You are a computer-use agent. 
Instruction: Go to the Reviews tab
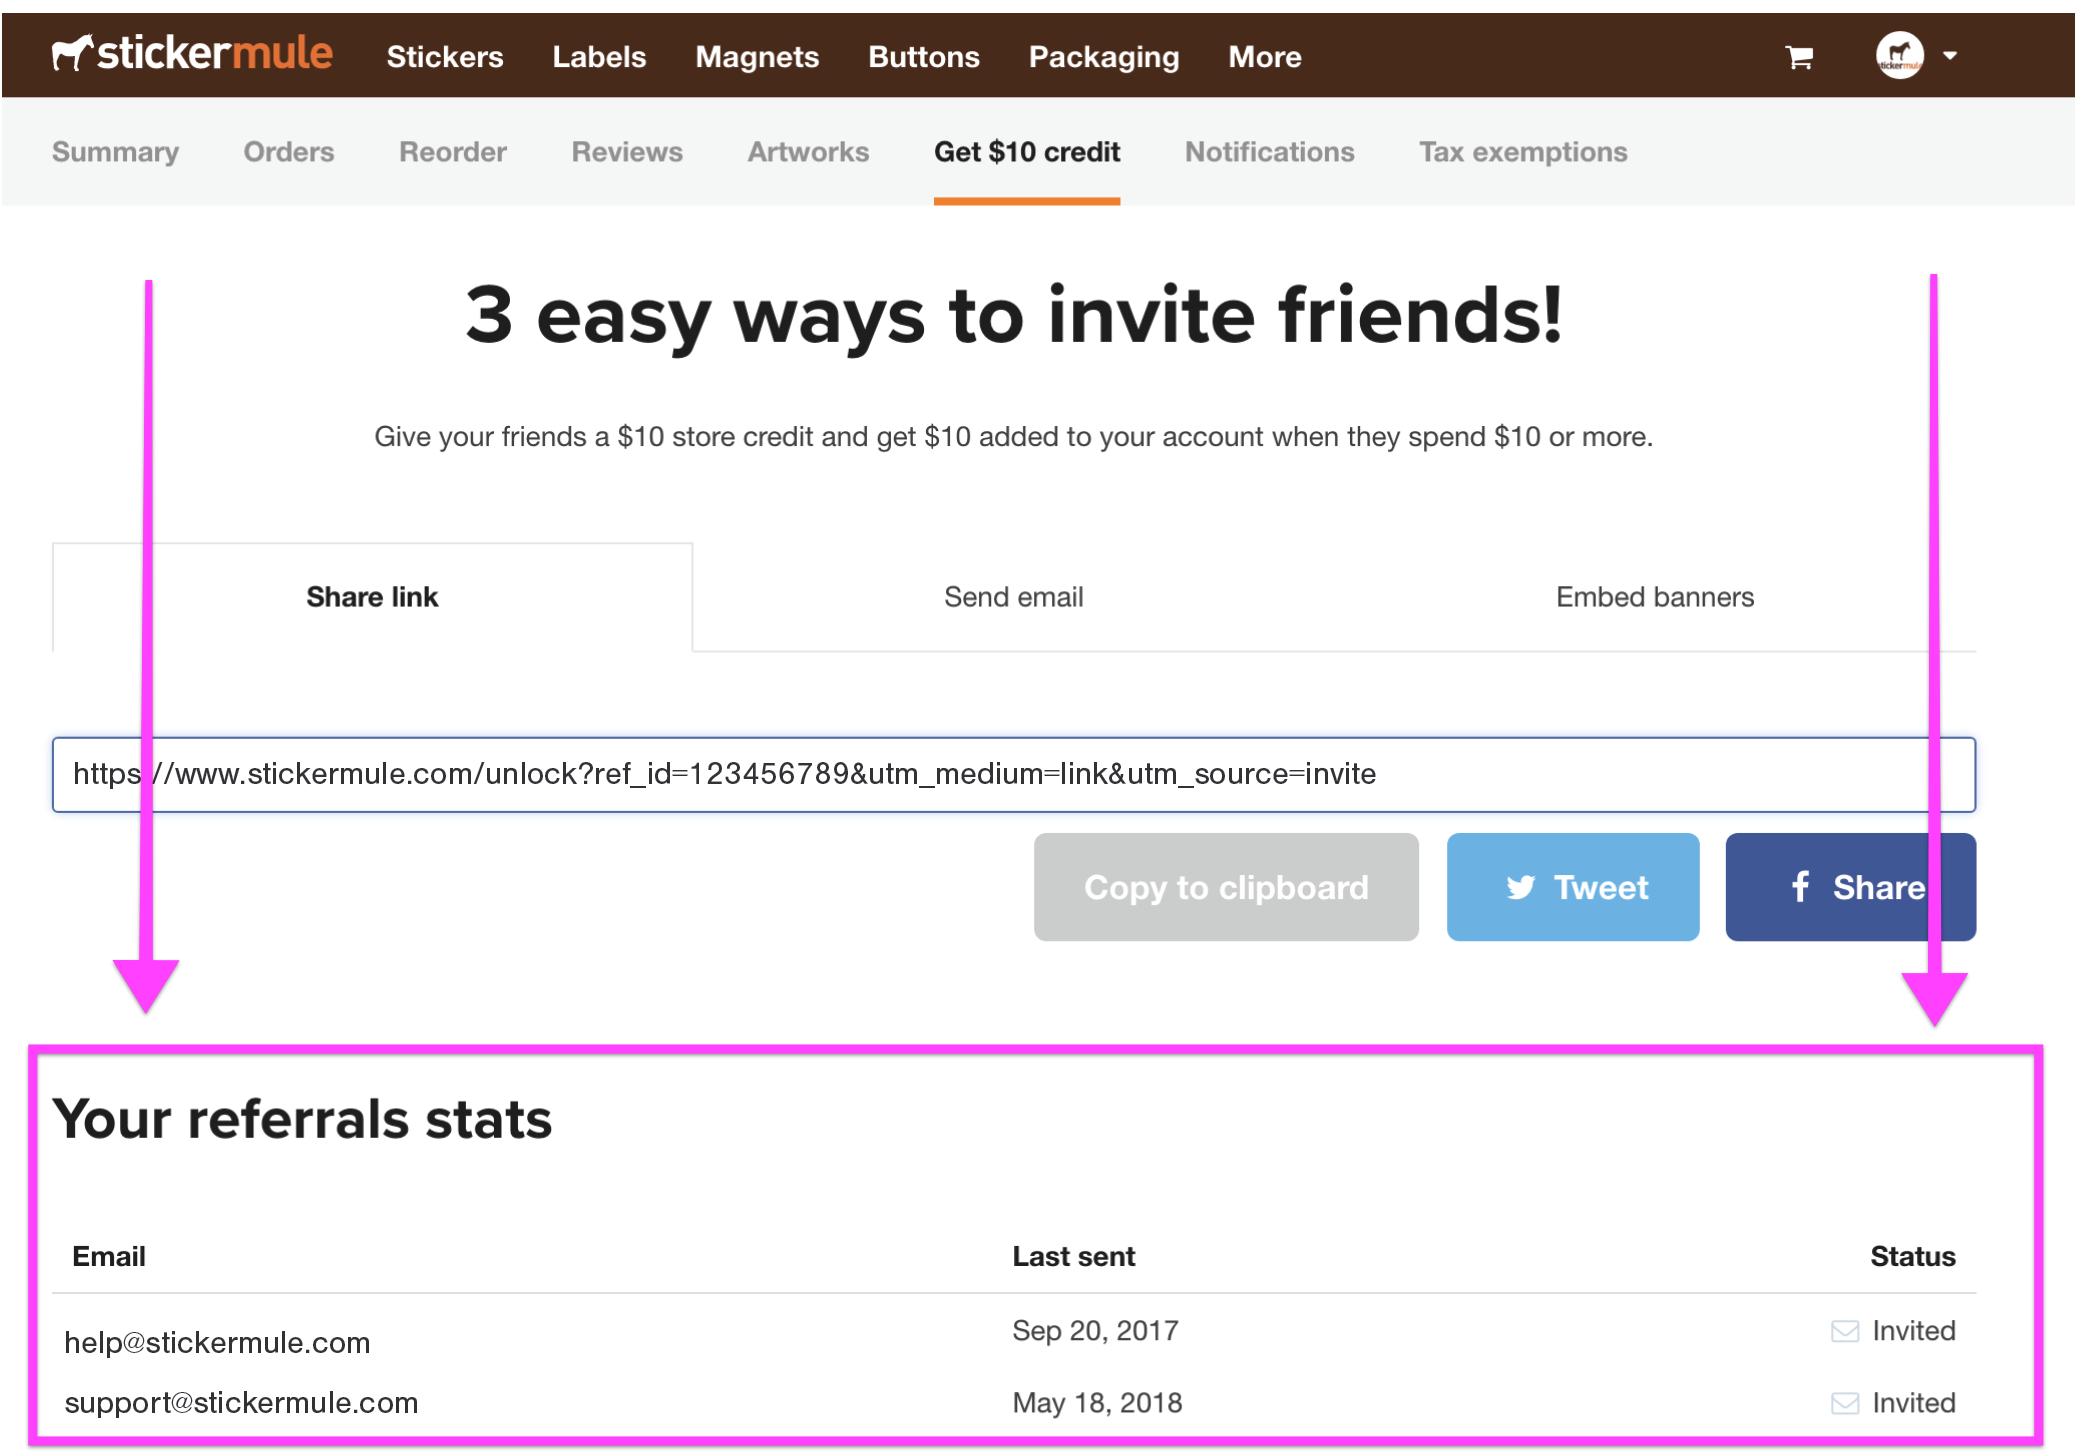point(627,152)
